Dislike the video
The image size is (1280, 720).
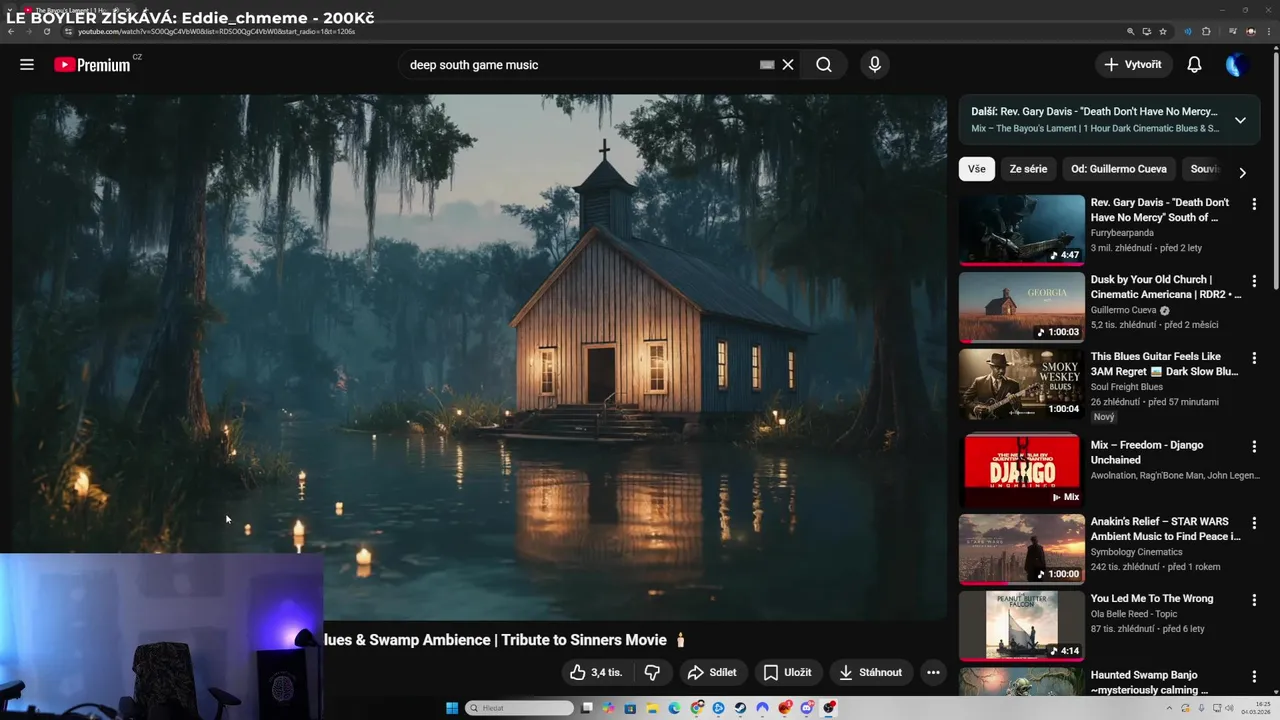(652, 673)
